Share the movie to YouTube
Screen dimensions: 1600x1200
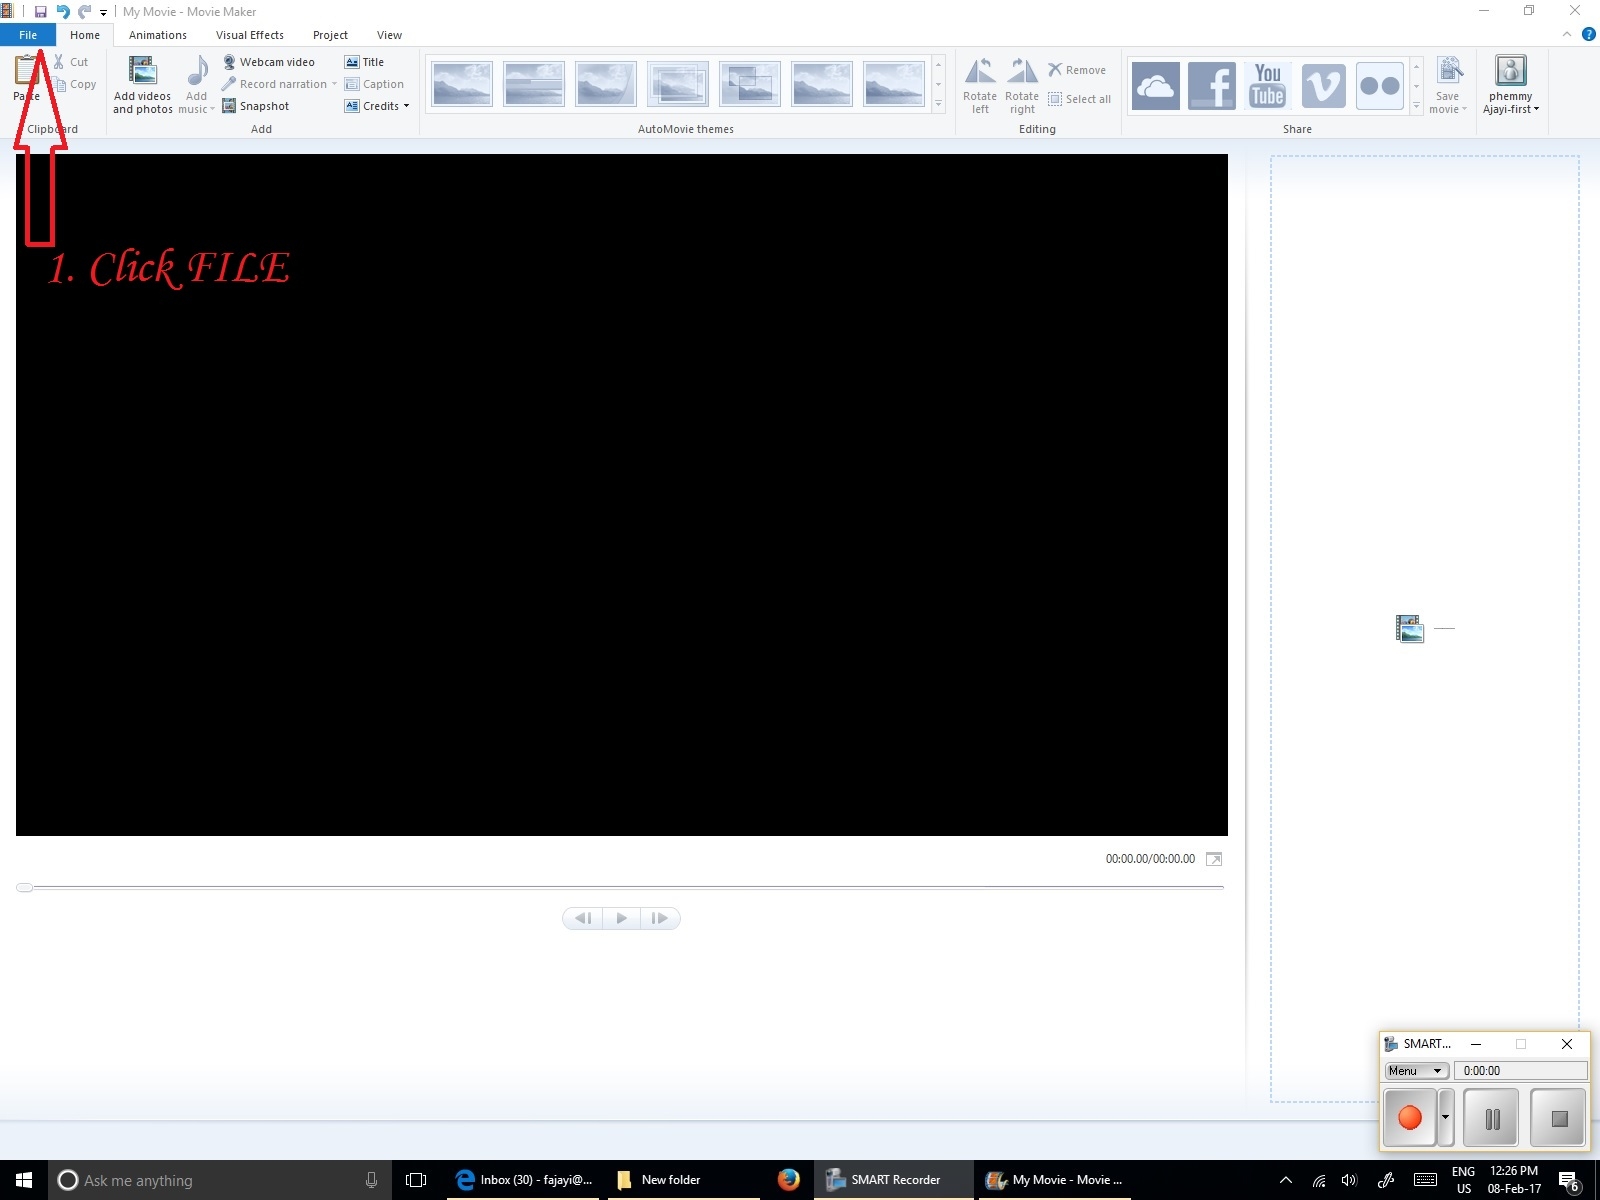click(1267, 85)
